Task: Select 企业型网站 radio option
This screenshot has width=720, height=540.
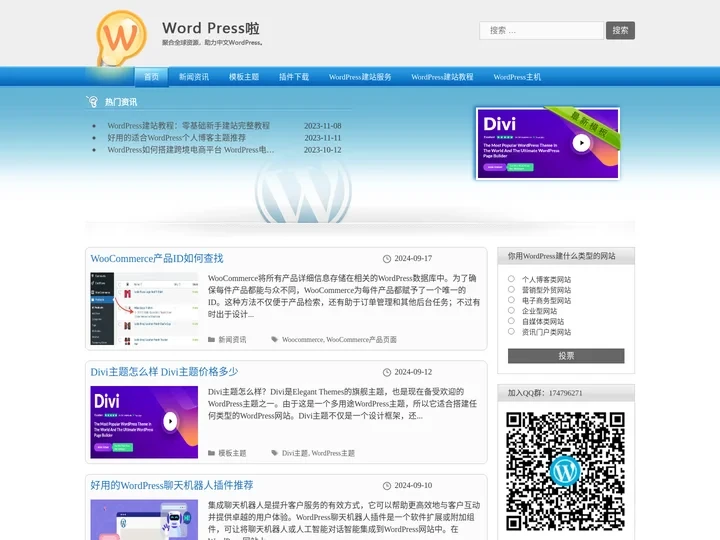Action: click(x=511, y=310)
